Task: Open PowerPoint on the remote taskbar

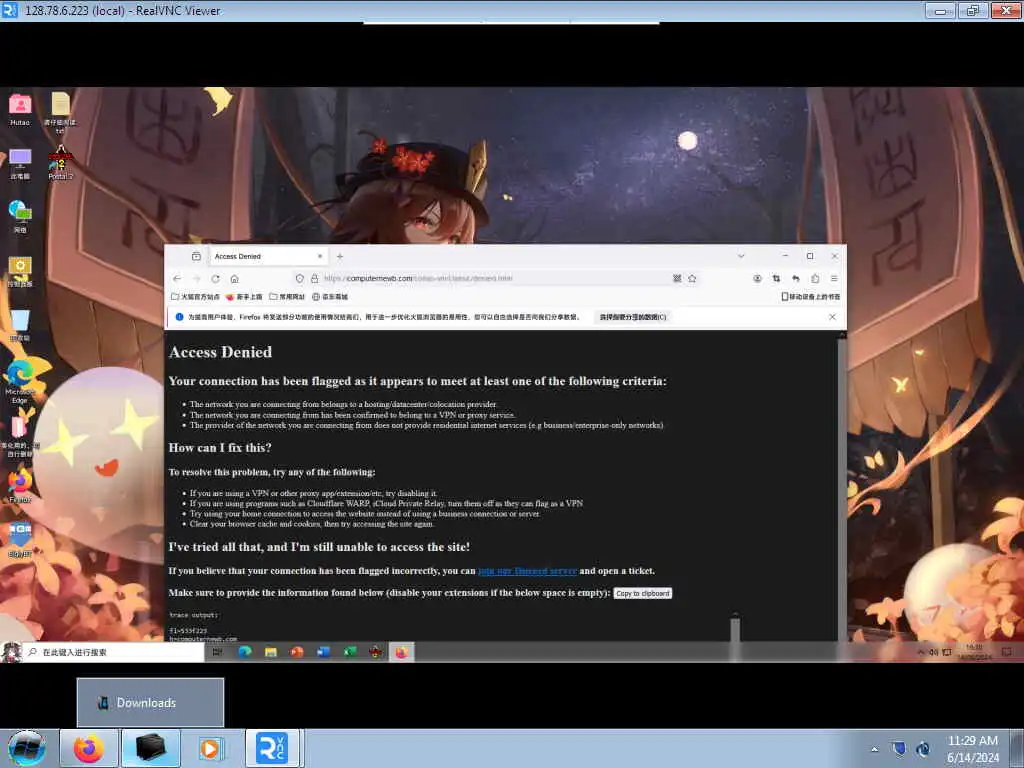Action: [297, 652]
